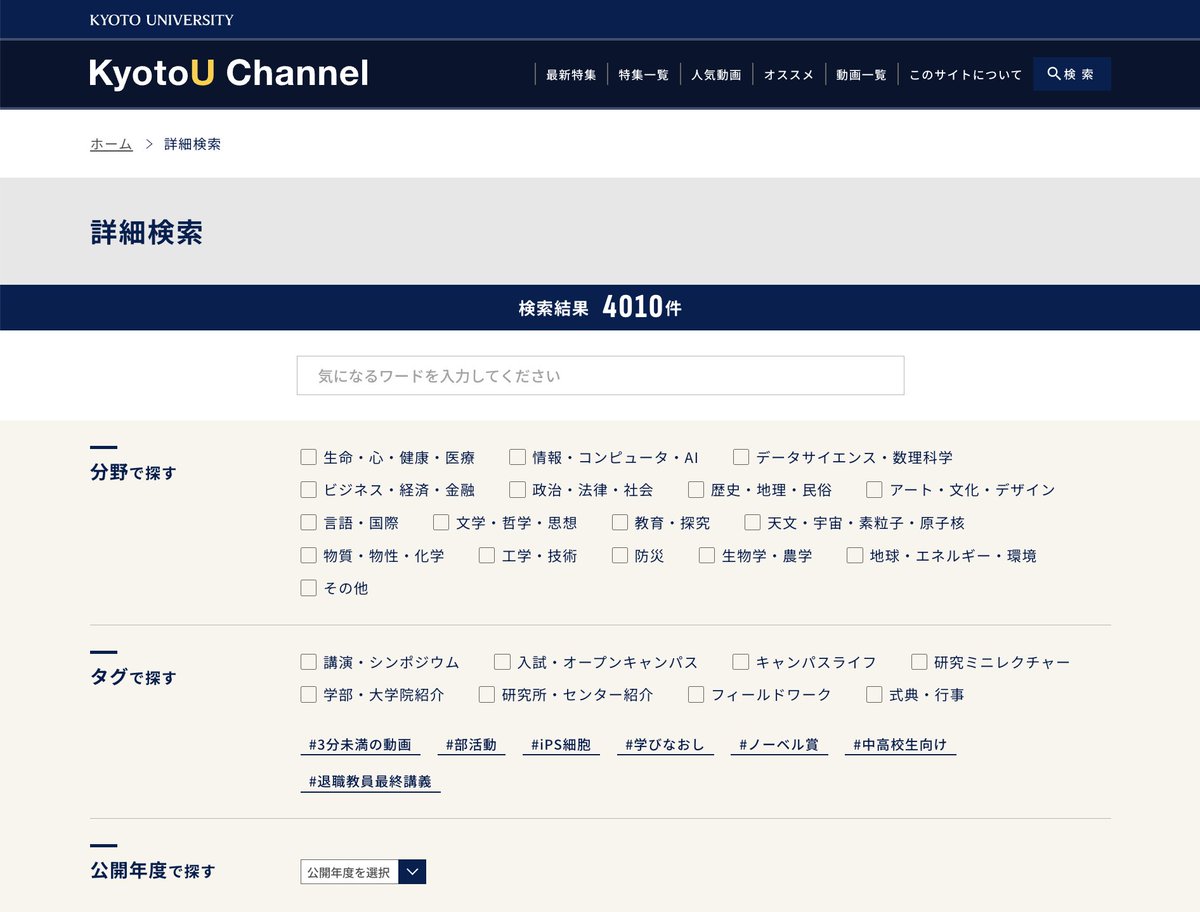1200x912 pixels.
Task: Select the #部活動 hashtag
Action: [471, 745]
